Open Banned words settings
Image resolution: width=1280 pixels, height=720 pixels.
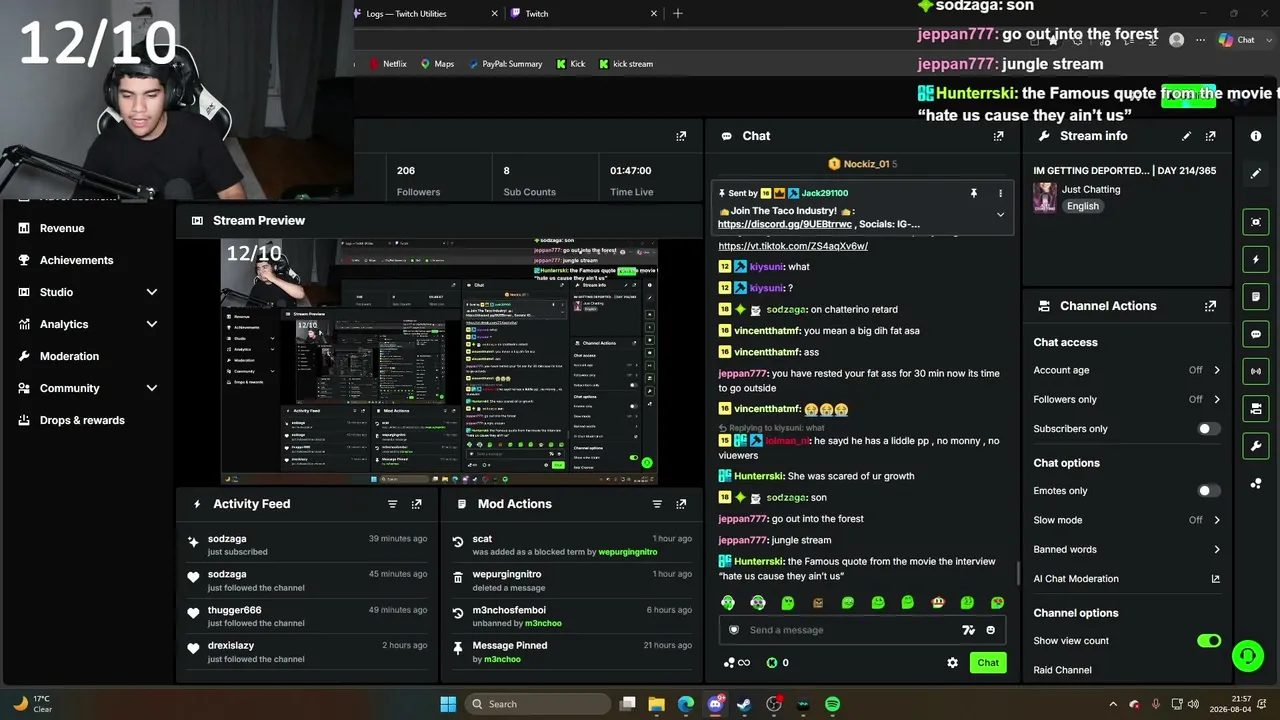1127,549
